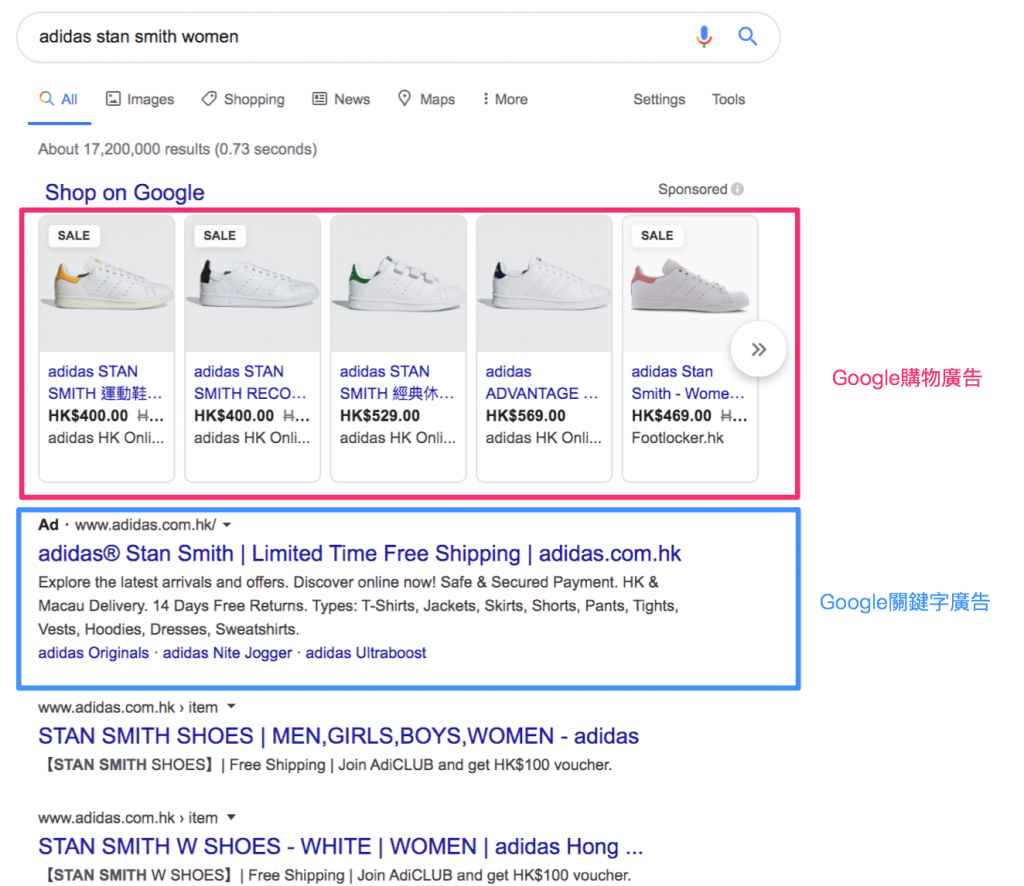Open the Shopping tab
The image size is (1024, 886).
click(x=244, y=99)
